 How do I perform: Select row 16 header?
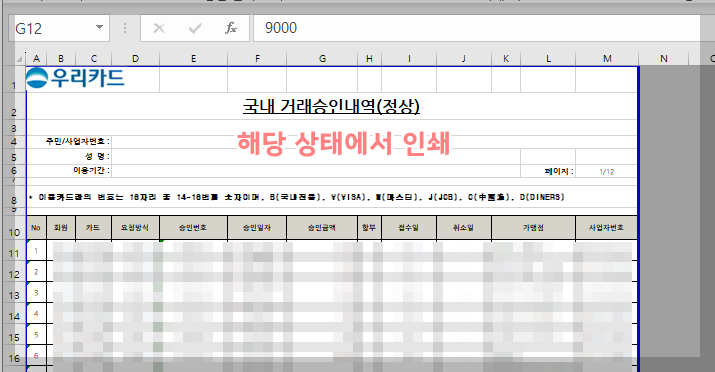14,356
